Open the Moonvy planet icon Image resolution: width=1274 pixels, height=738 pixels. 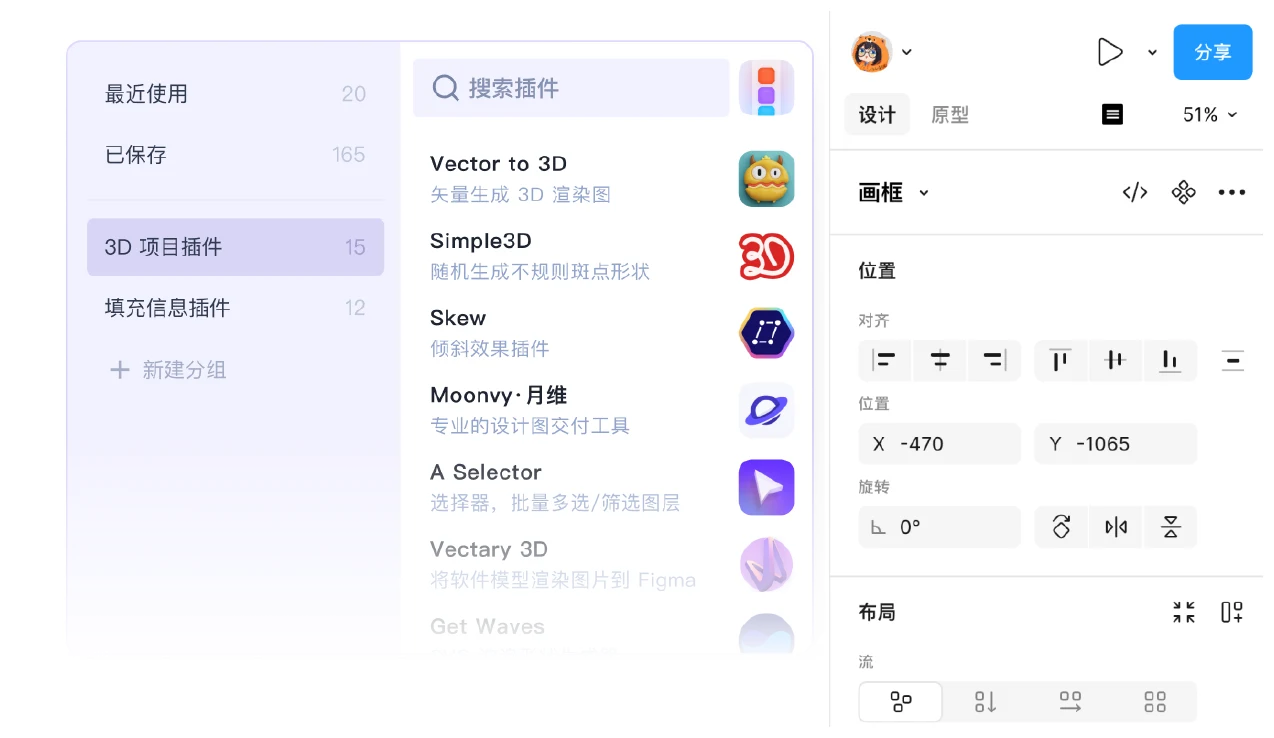(766, 410)
